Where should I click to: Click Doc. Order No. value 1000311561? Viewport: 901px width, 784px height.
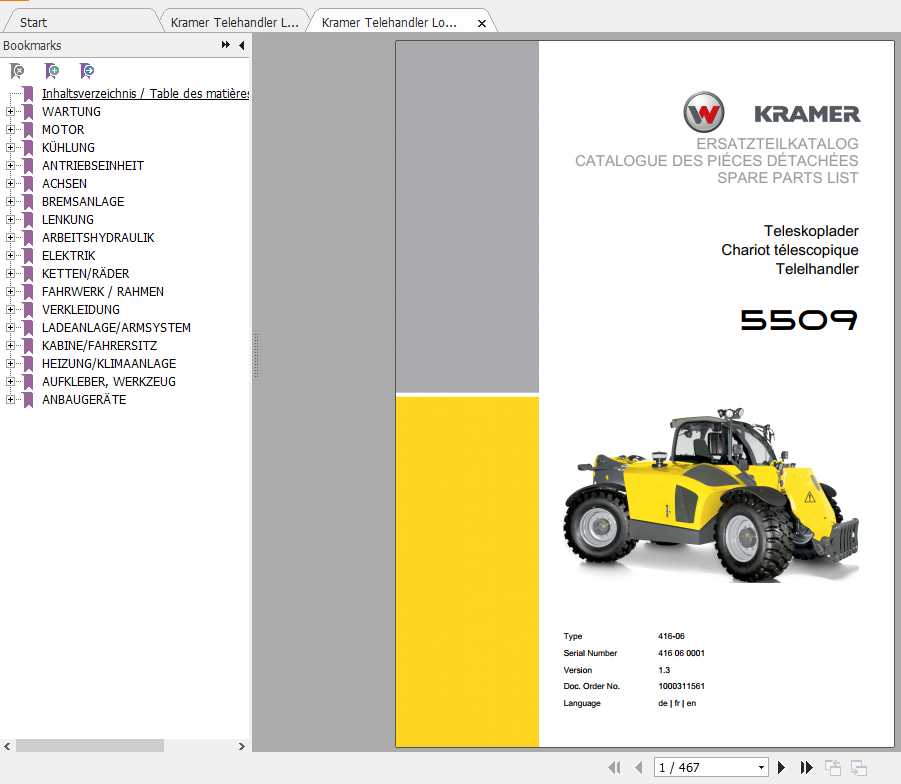click(681, 686)
